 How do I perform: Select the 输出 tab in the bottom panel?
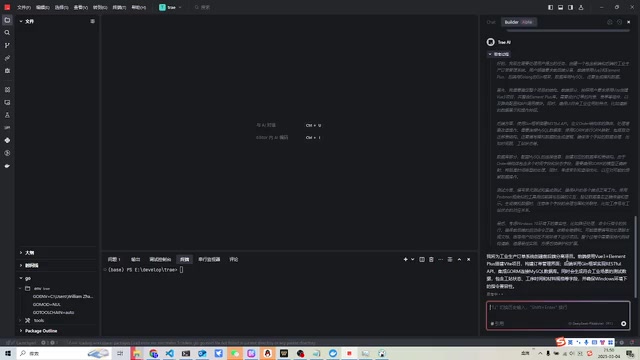[x=136, y=259]
